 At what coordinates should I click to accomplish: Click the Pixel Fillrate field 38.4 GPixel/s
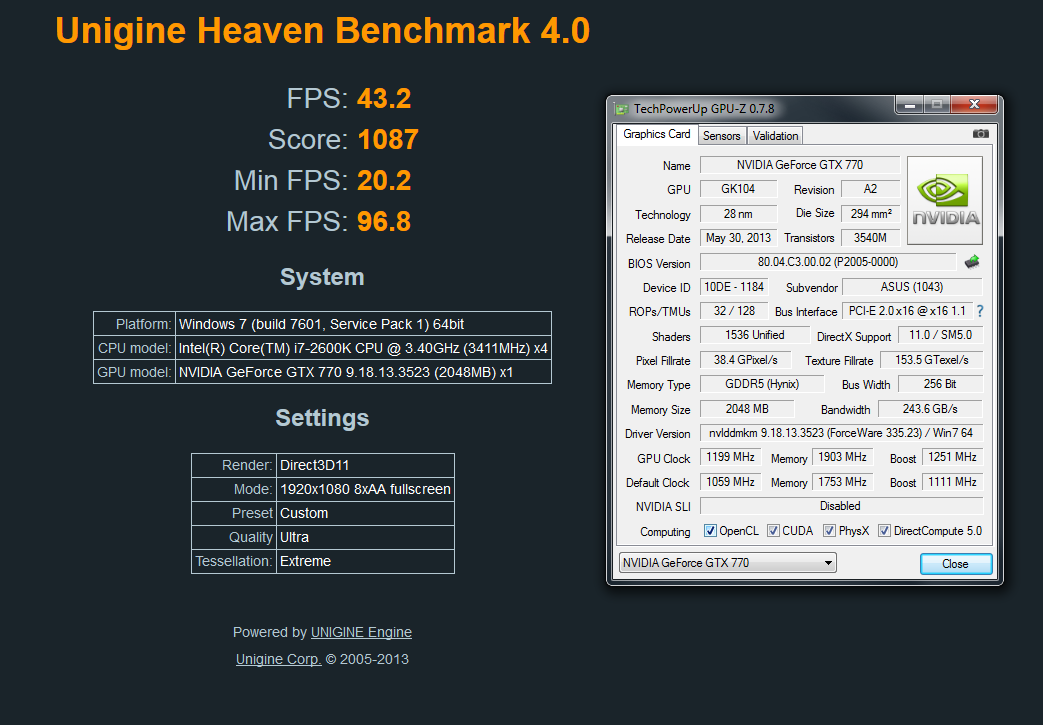(746, 360)
